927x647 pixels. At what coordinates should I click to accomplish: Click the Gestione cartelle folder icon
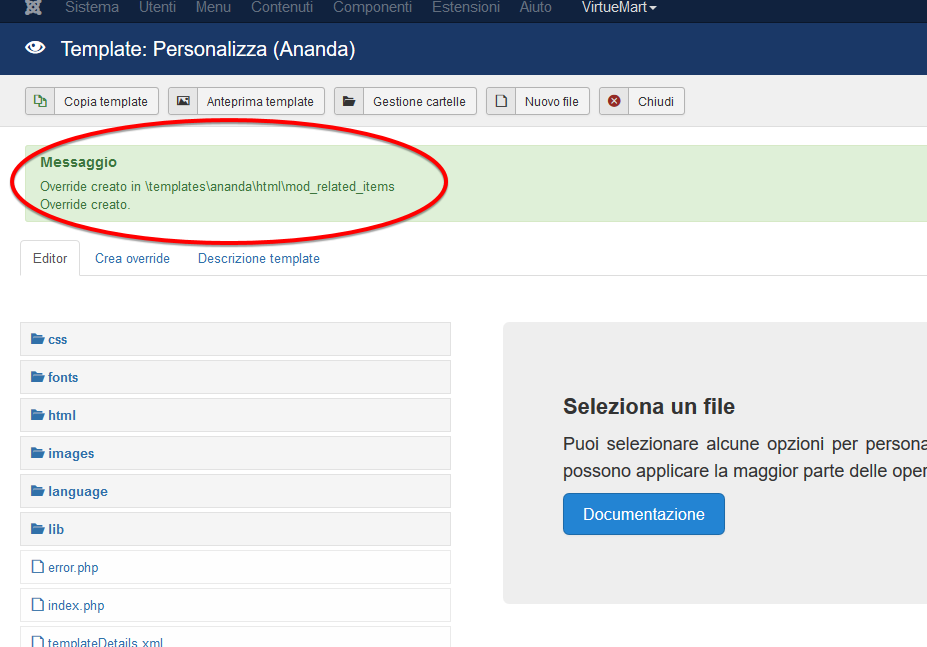[349, 101]
